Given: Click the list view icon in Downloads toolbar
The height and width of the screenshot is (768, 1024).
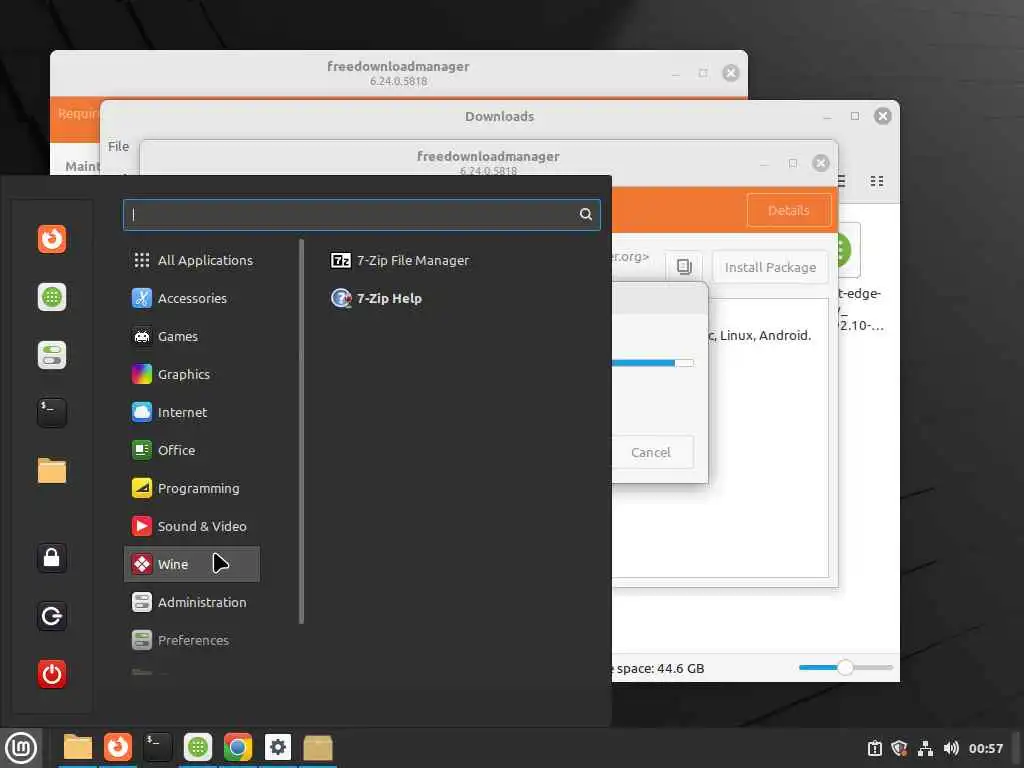Looking at the screenshot, I should coord(842,181).
